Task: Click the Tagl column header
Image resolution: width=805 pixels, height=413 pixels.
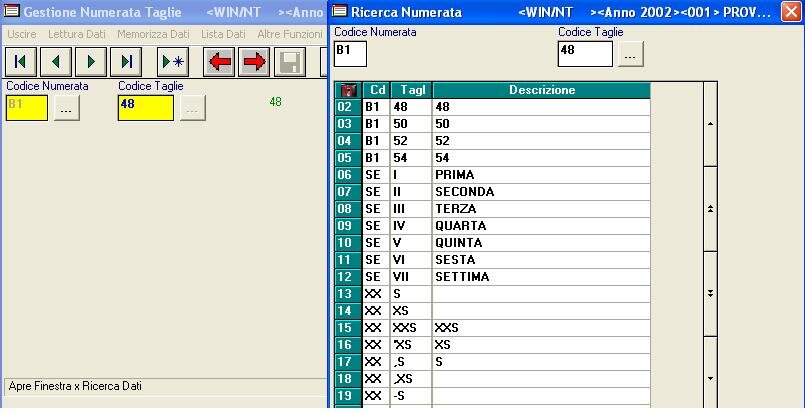Action: click(411, 90)
